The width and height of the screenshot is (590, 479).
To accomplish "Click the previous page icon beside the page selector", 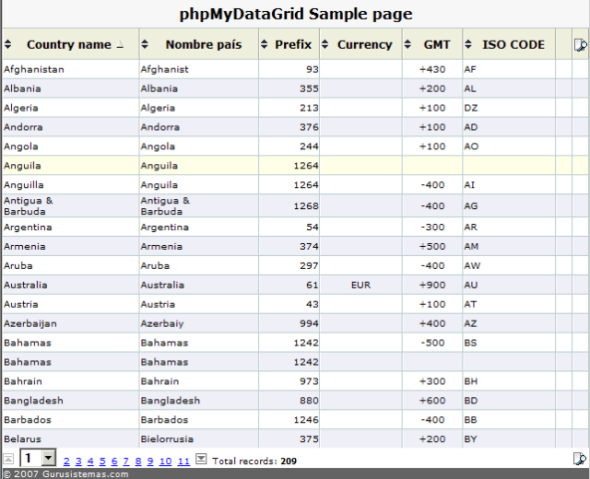I will coord(9,459).
